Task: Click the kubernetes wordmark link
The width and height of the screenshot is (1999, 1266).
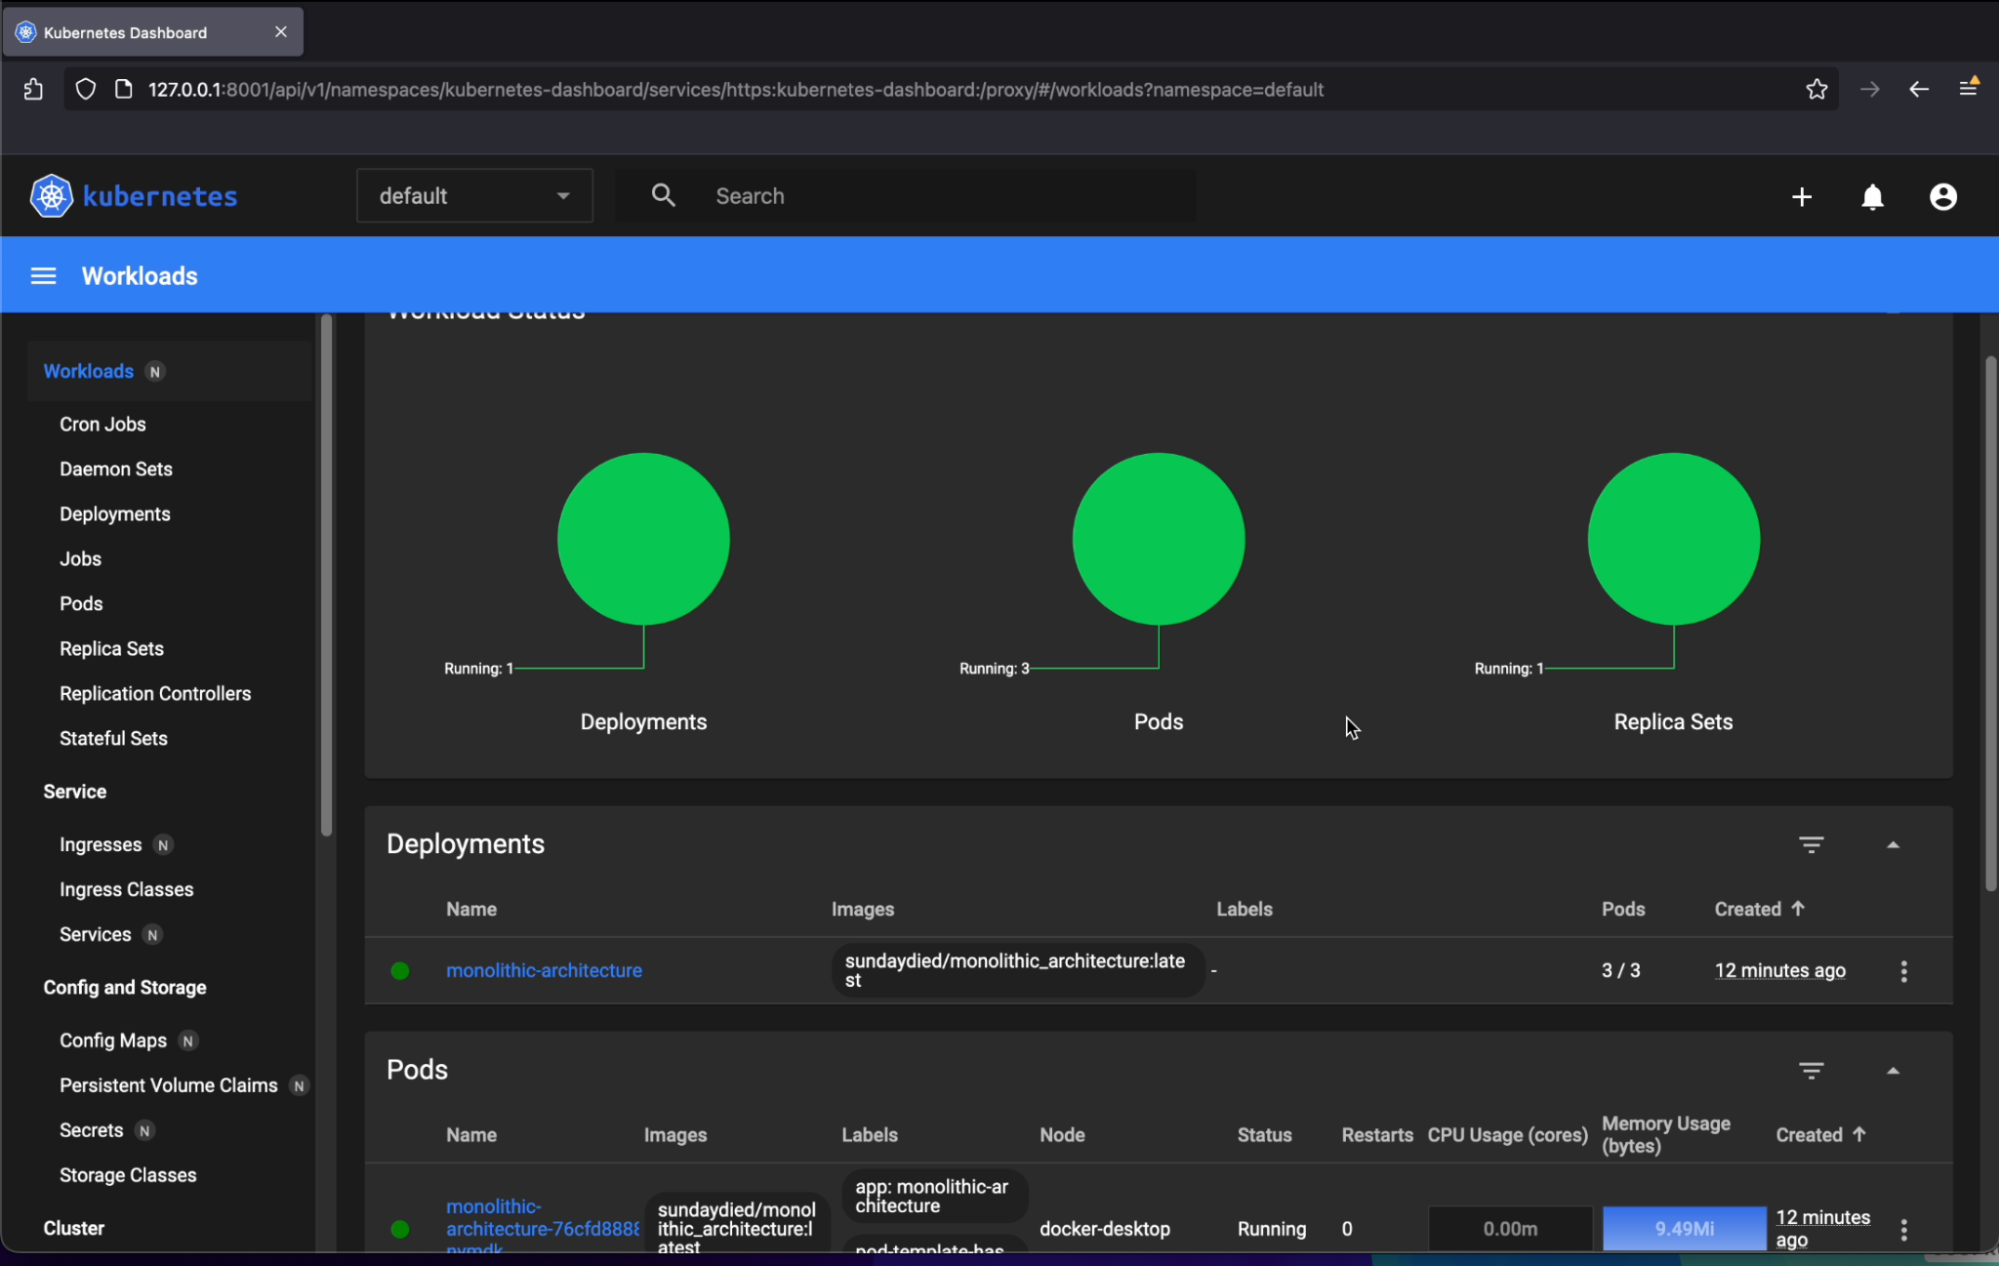Action: (x=160, y=196)
